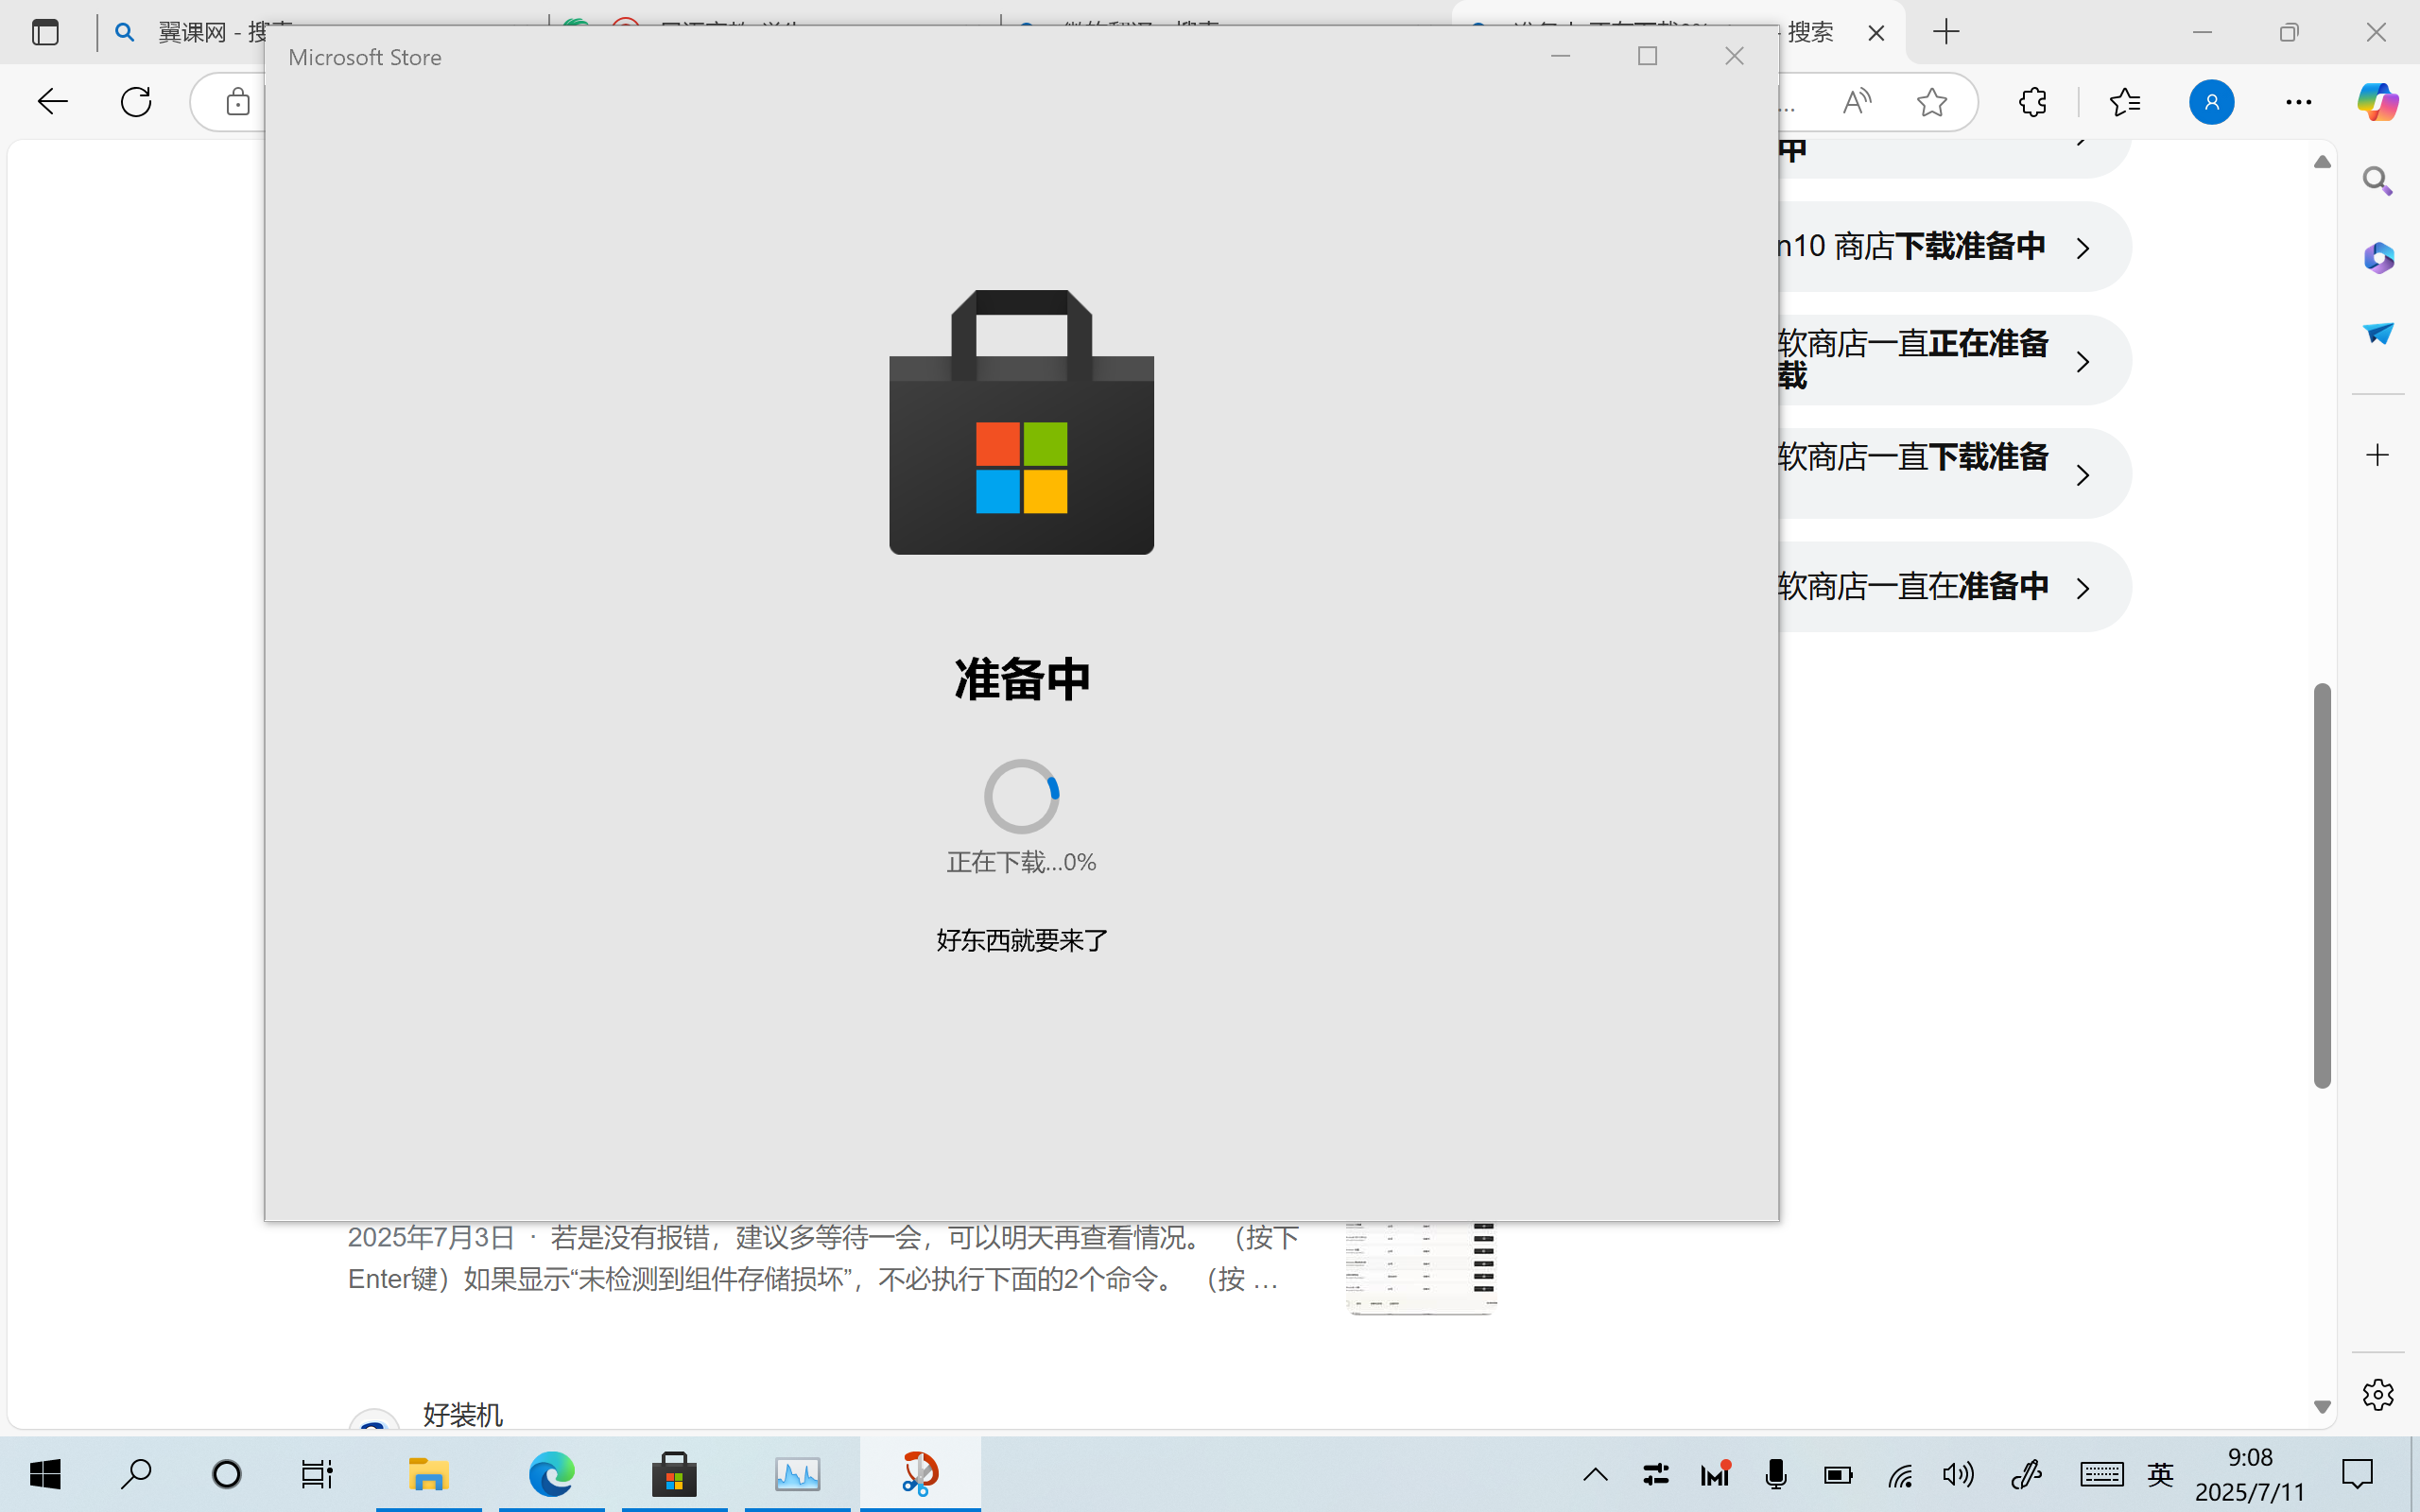The height and width of the screenshot is (1512, 2420).
Task: Open tray settings sliders icon
Action: (x=1656, y=1475)
